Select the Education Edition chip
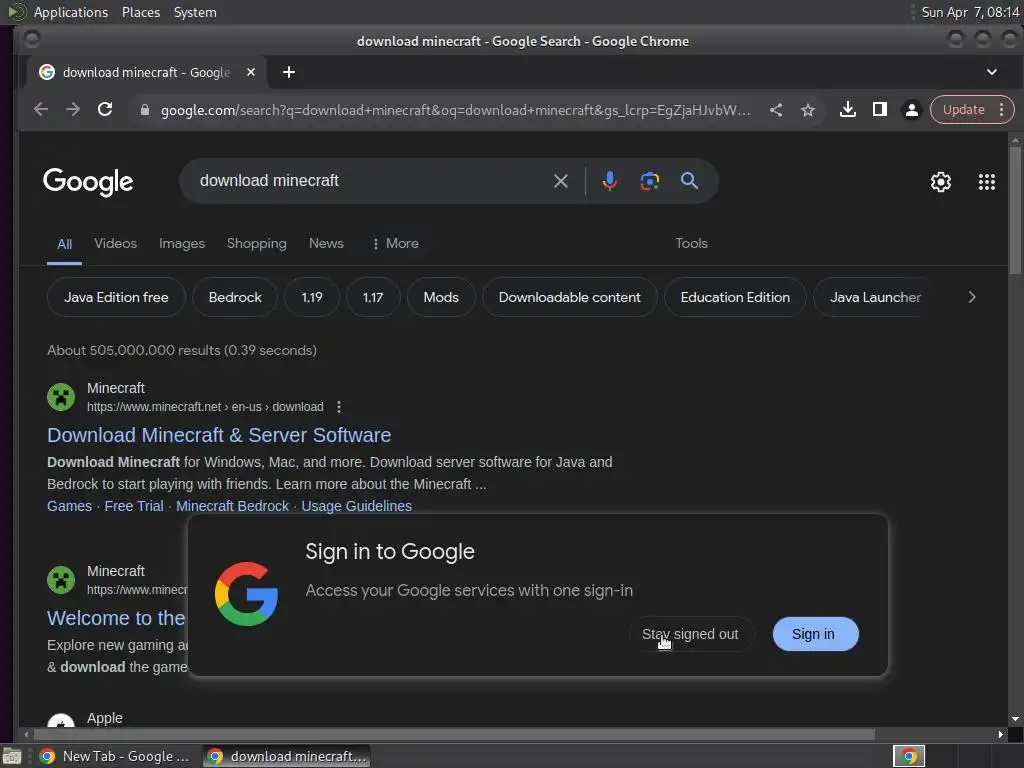The height and width of the screenshot is (768, 1024). pyautogui.click(x=735, y=297)
